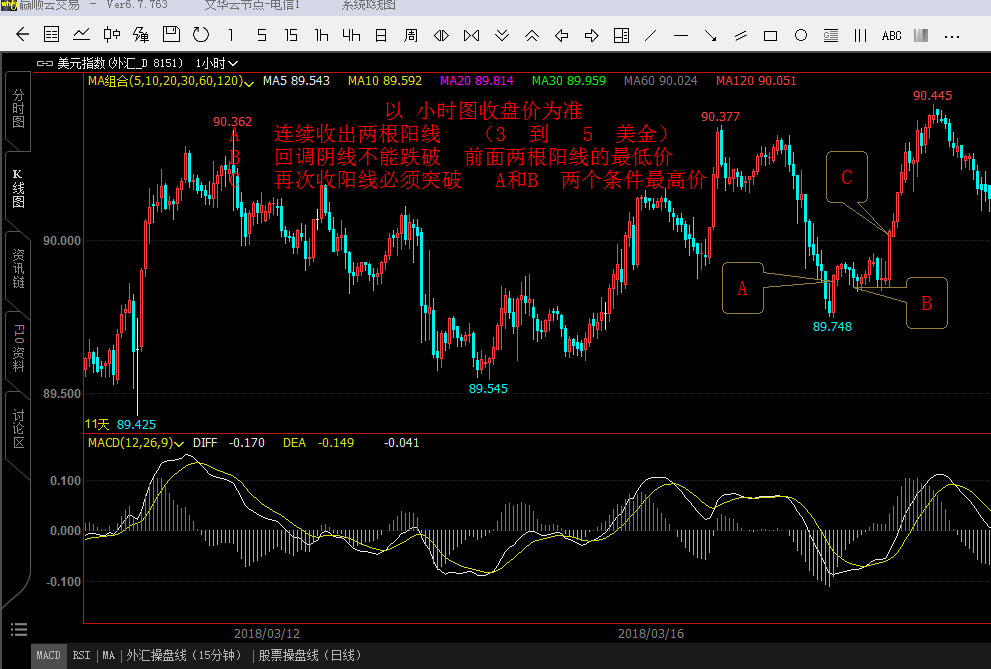Viewport: 991px width, 669px height.
Task: Select the rectangle drawing tool
Action: [x=770, y=36]
